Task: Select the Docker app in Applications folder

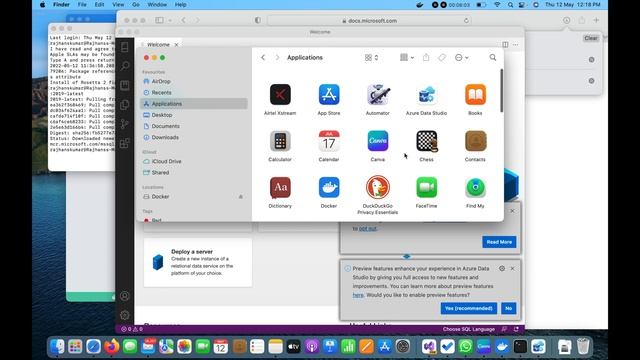Action: click(329, 188)
